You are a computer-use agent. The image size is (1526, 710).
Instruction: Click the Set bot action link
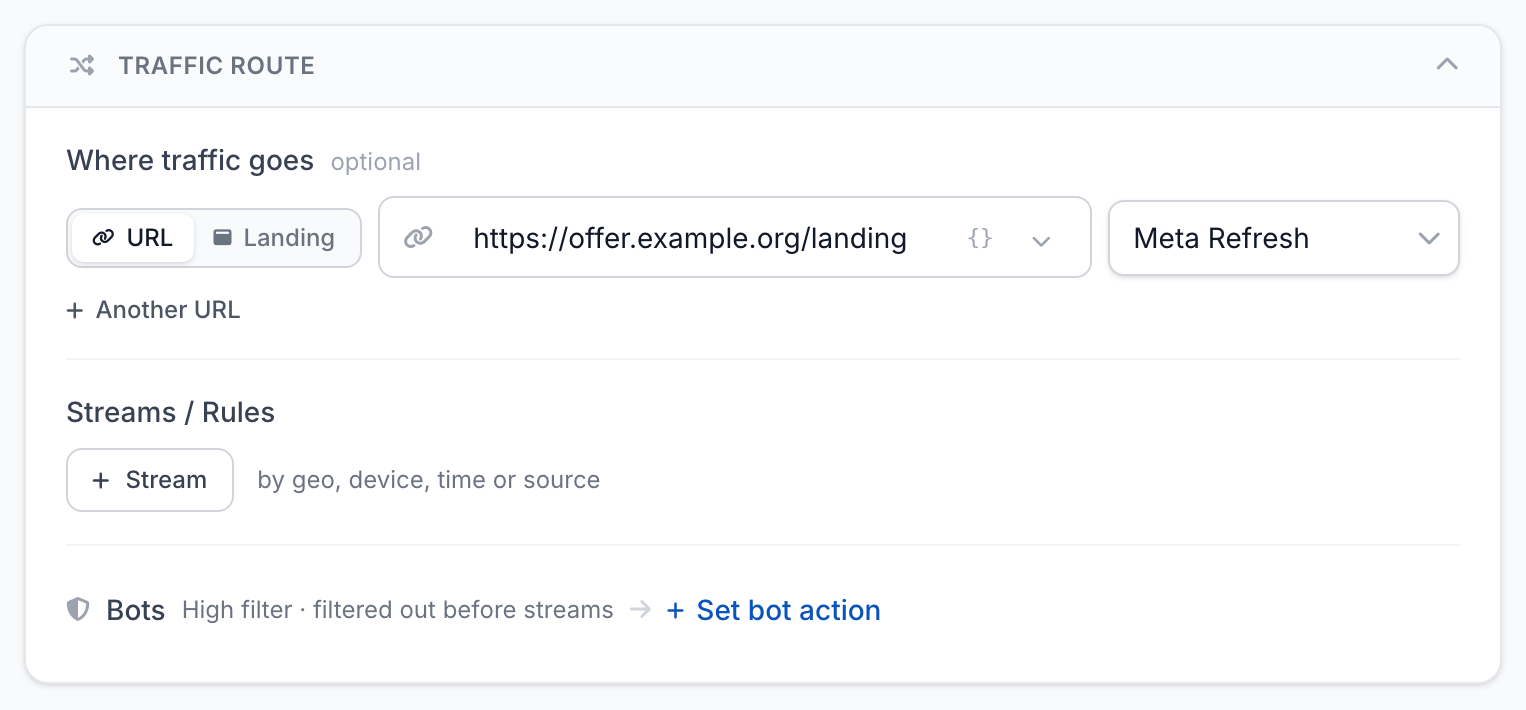pos(773,610)
